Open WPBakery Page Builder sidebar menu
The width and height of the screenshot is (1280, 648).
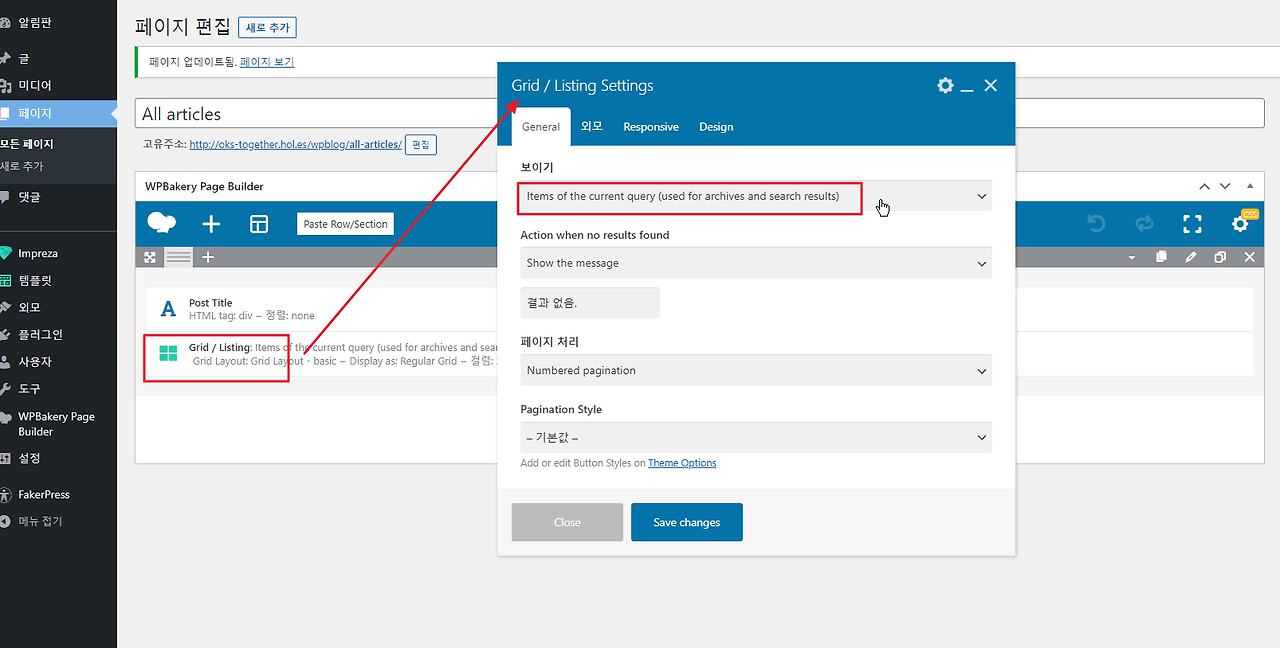[x=58, y=424]
